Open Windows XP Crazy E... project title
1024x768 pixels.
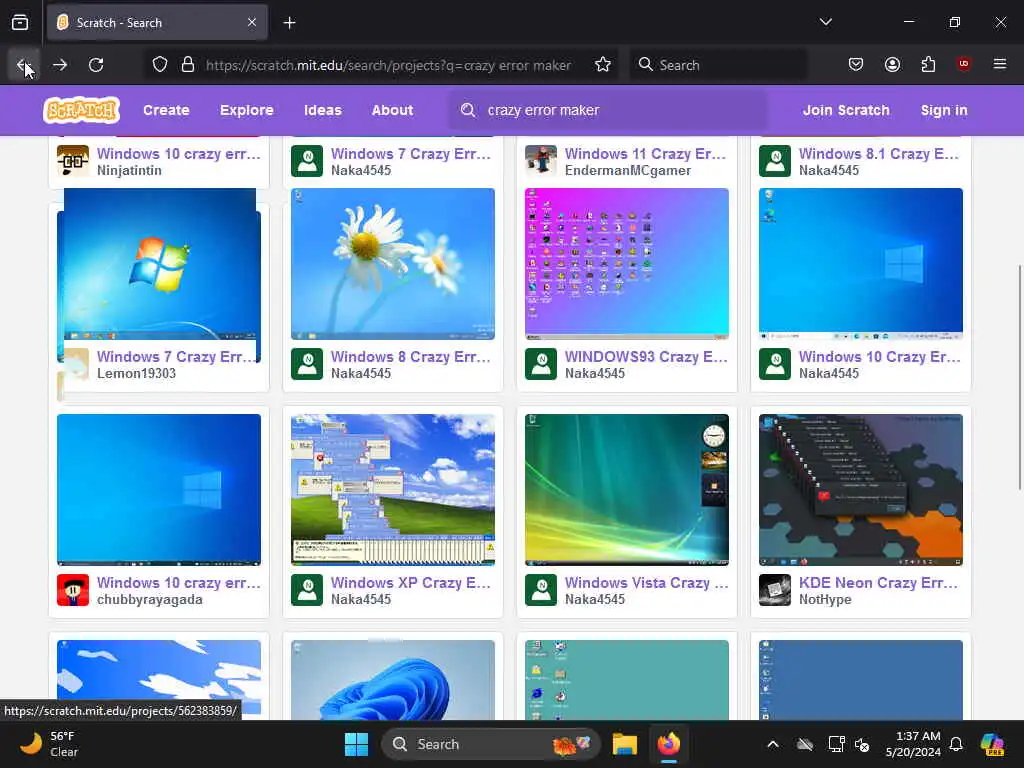(x=410, y=583)
